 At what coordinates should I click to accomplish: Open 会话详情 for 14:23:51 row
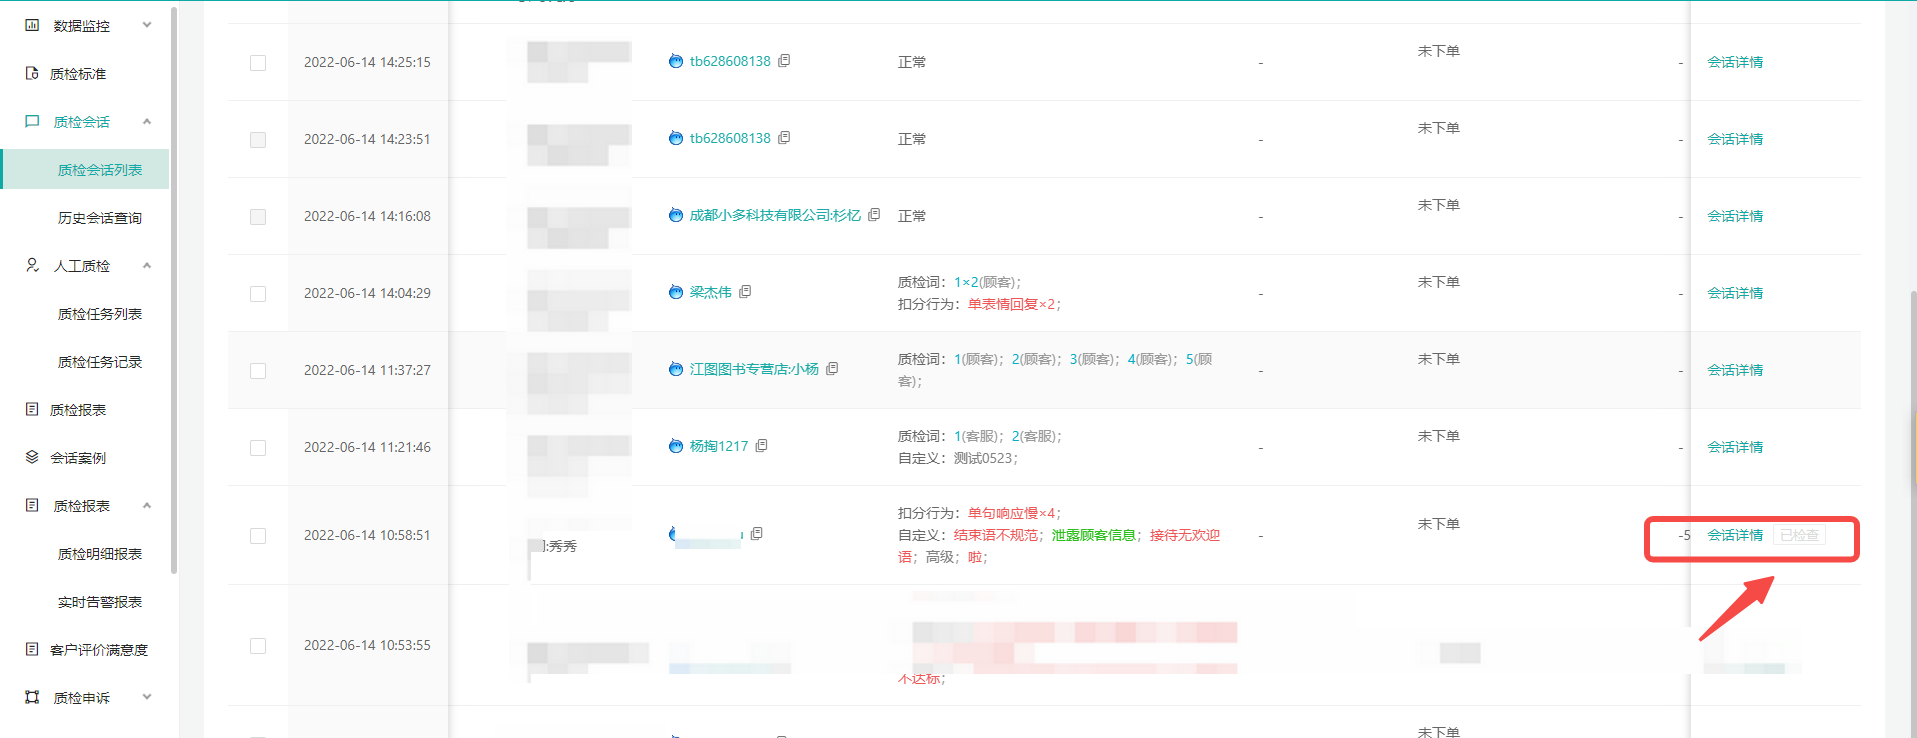(x=1735, y=139)
